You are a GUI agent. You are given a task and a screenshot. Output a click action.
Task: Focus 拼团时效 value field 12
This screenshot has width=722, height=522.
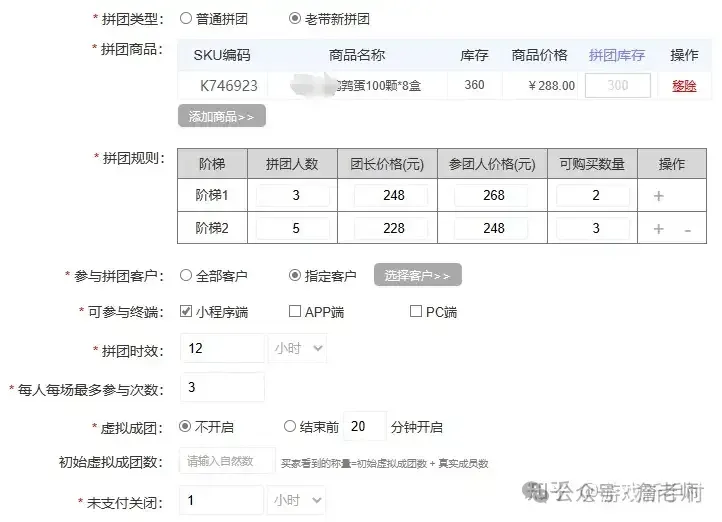(222, 348)
